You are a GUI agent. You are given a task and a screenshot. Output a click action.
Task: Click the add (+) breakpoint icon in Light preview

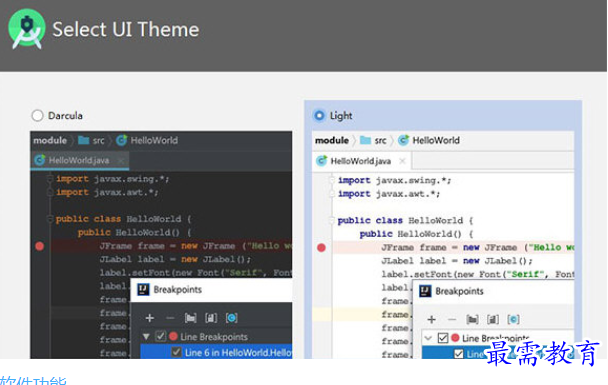click(x=432, y=320)
